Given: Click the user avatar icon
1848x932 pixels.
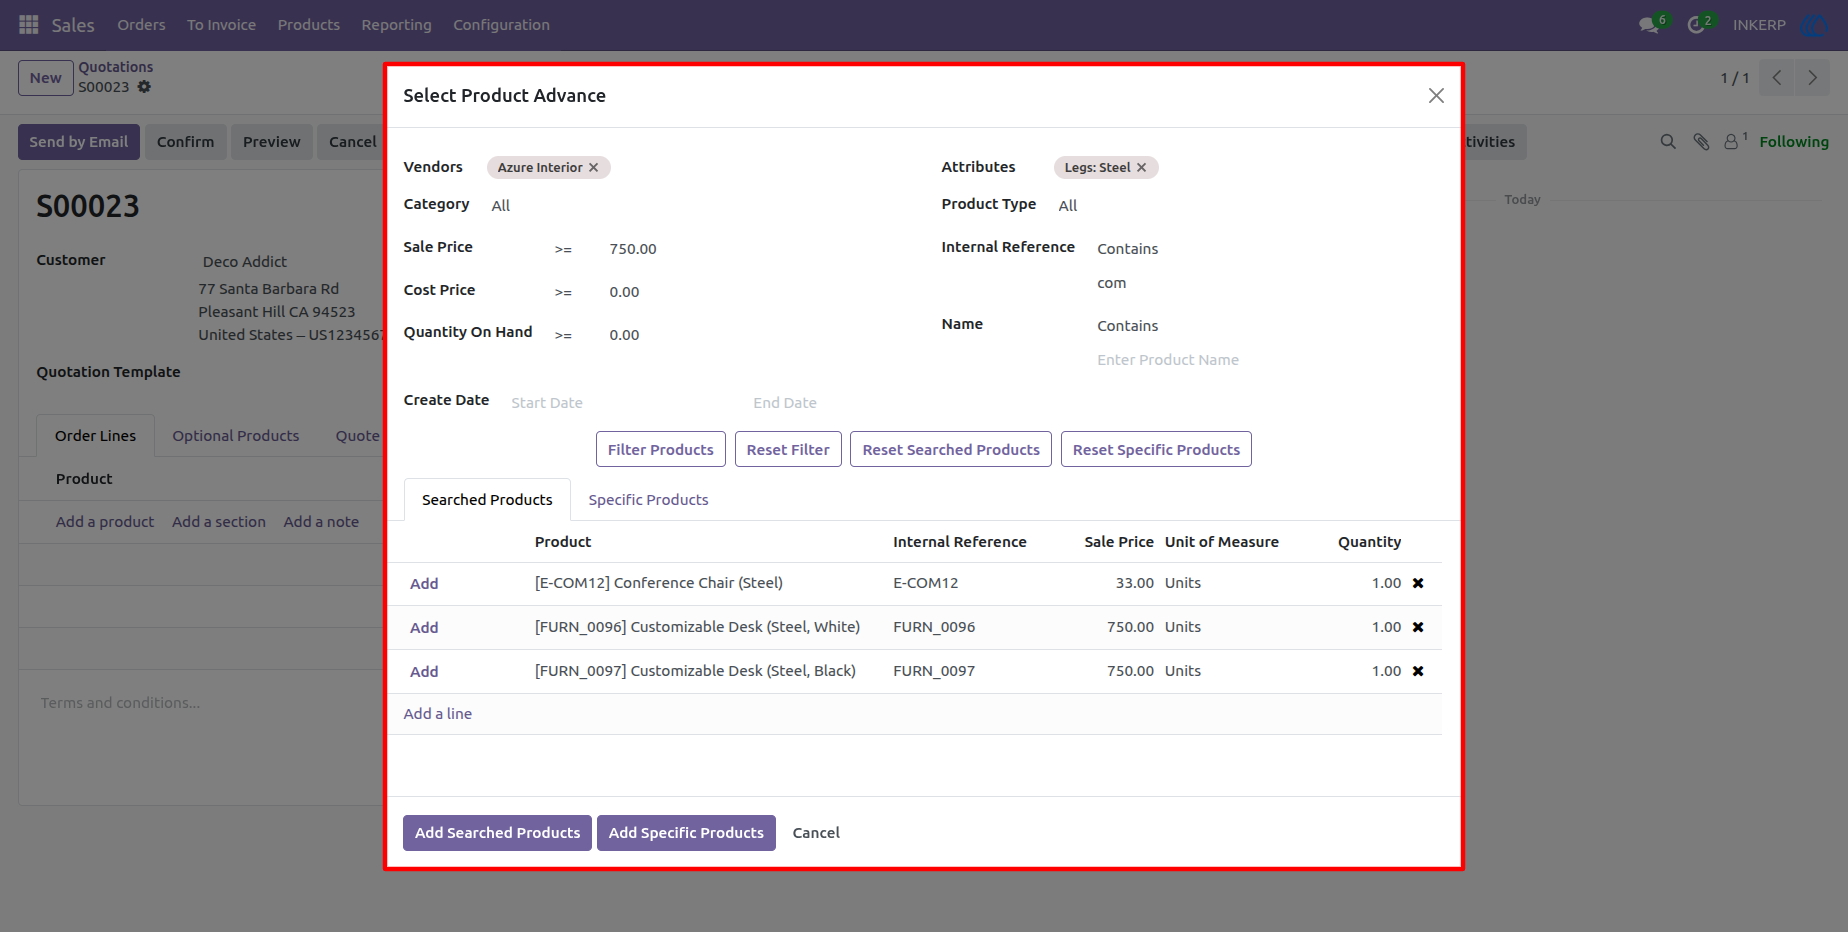Looking at the screenshot, I should [x=1814, y=25].
